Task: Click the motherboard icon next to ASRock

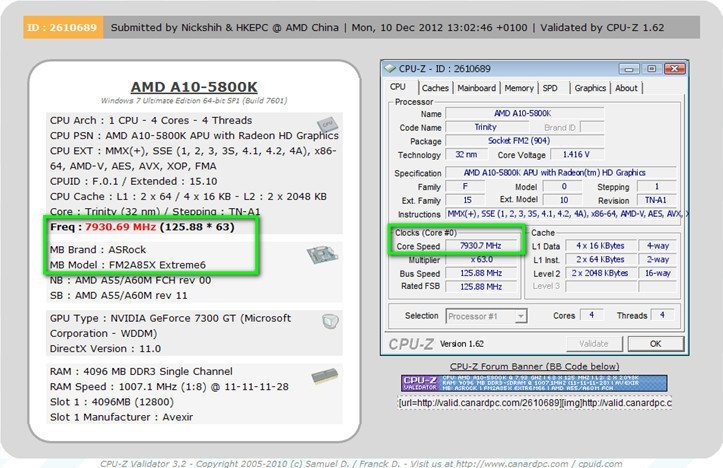Action: [x=321, y=257]
